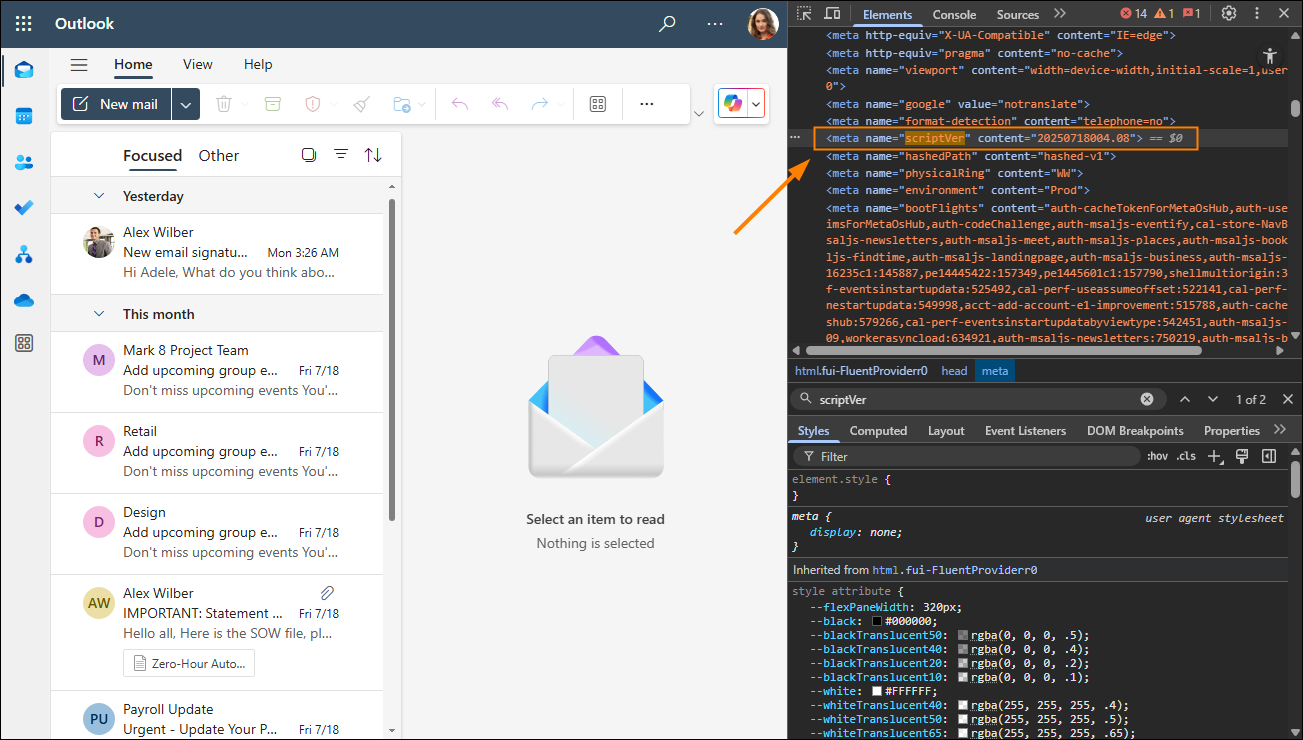
Task: Enable message selection mode via the circle icon
Action: pos(309,155)
